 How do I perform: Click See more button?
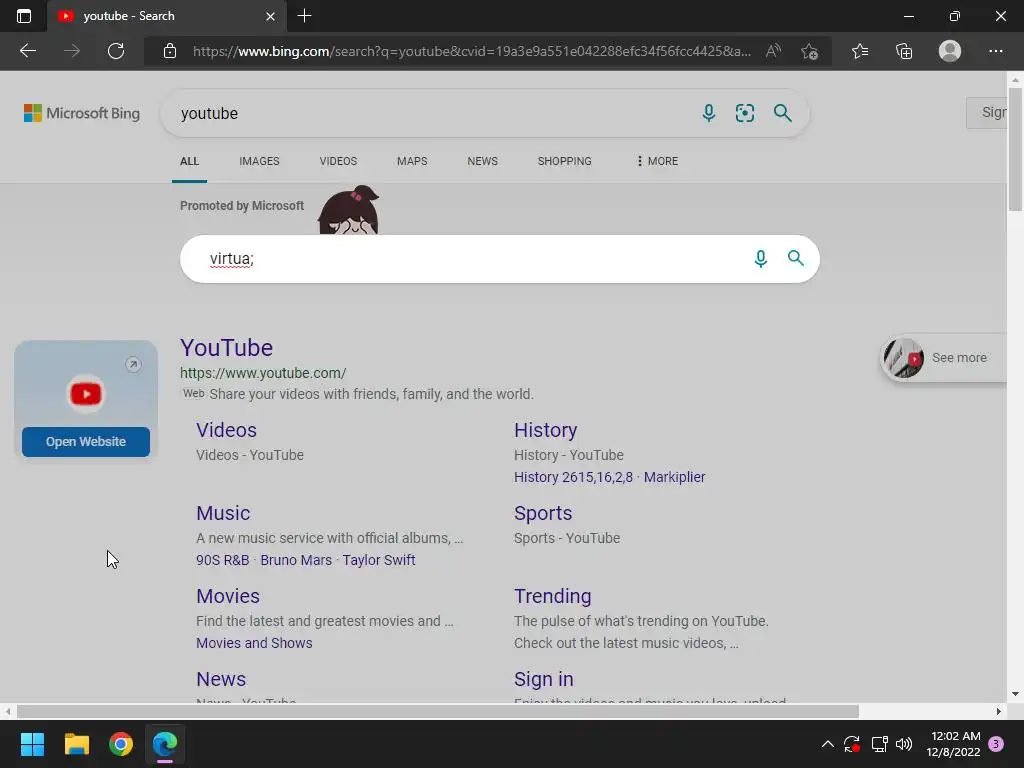pos(944,358)
